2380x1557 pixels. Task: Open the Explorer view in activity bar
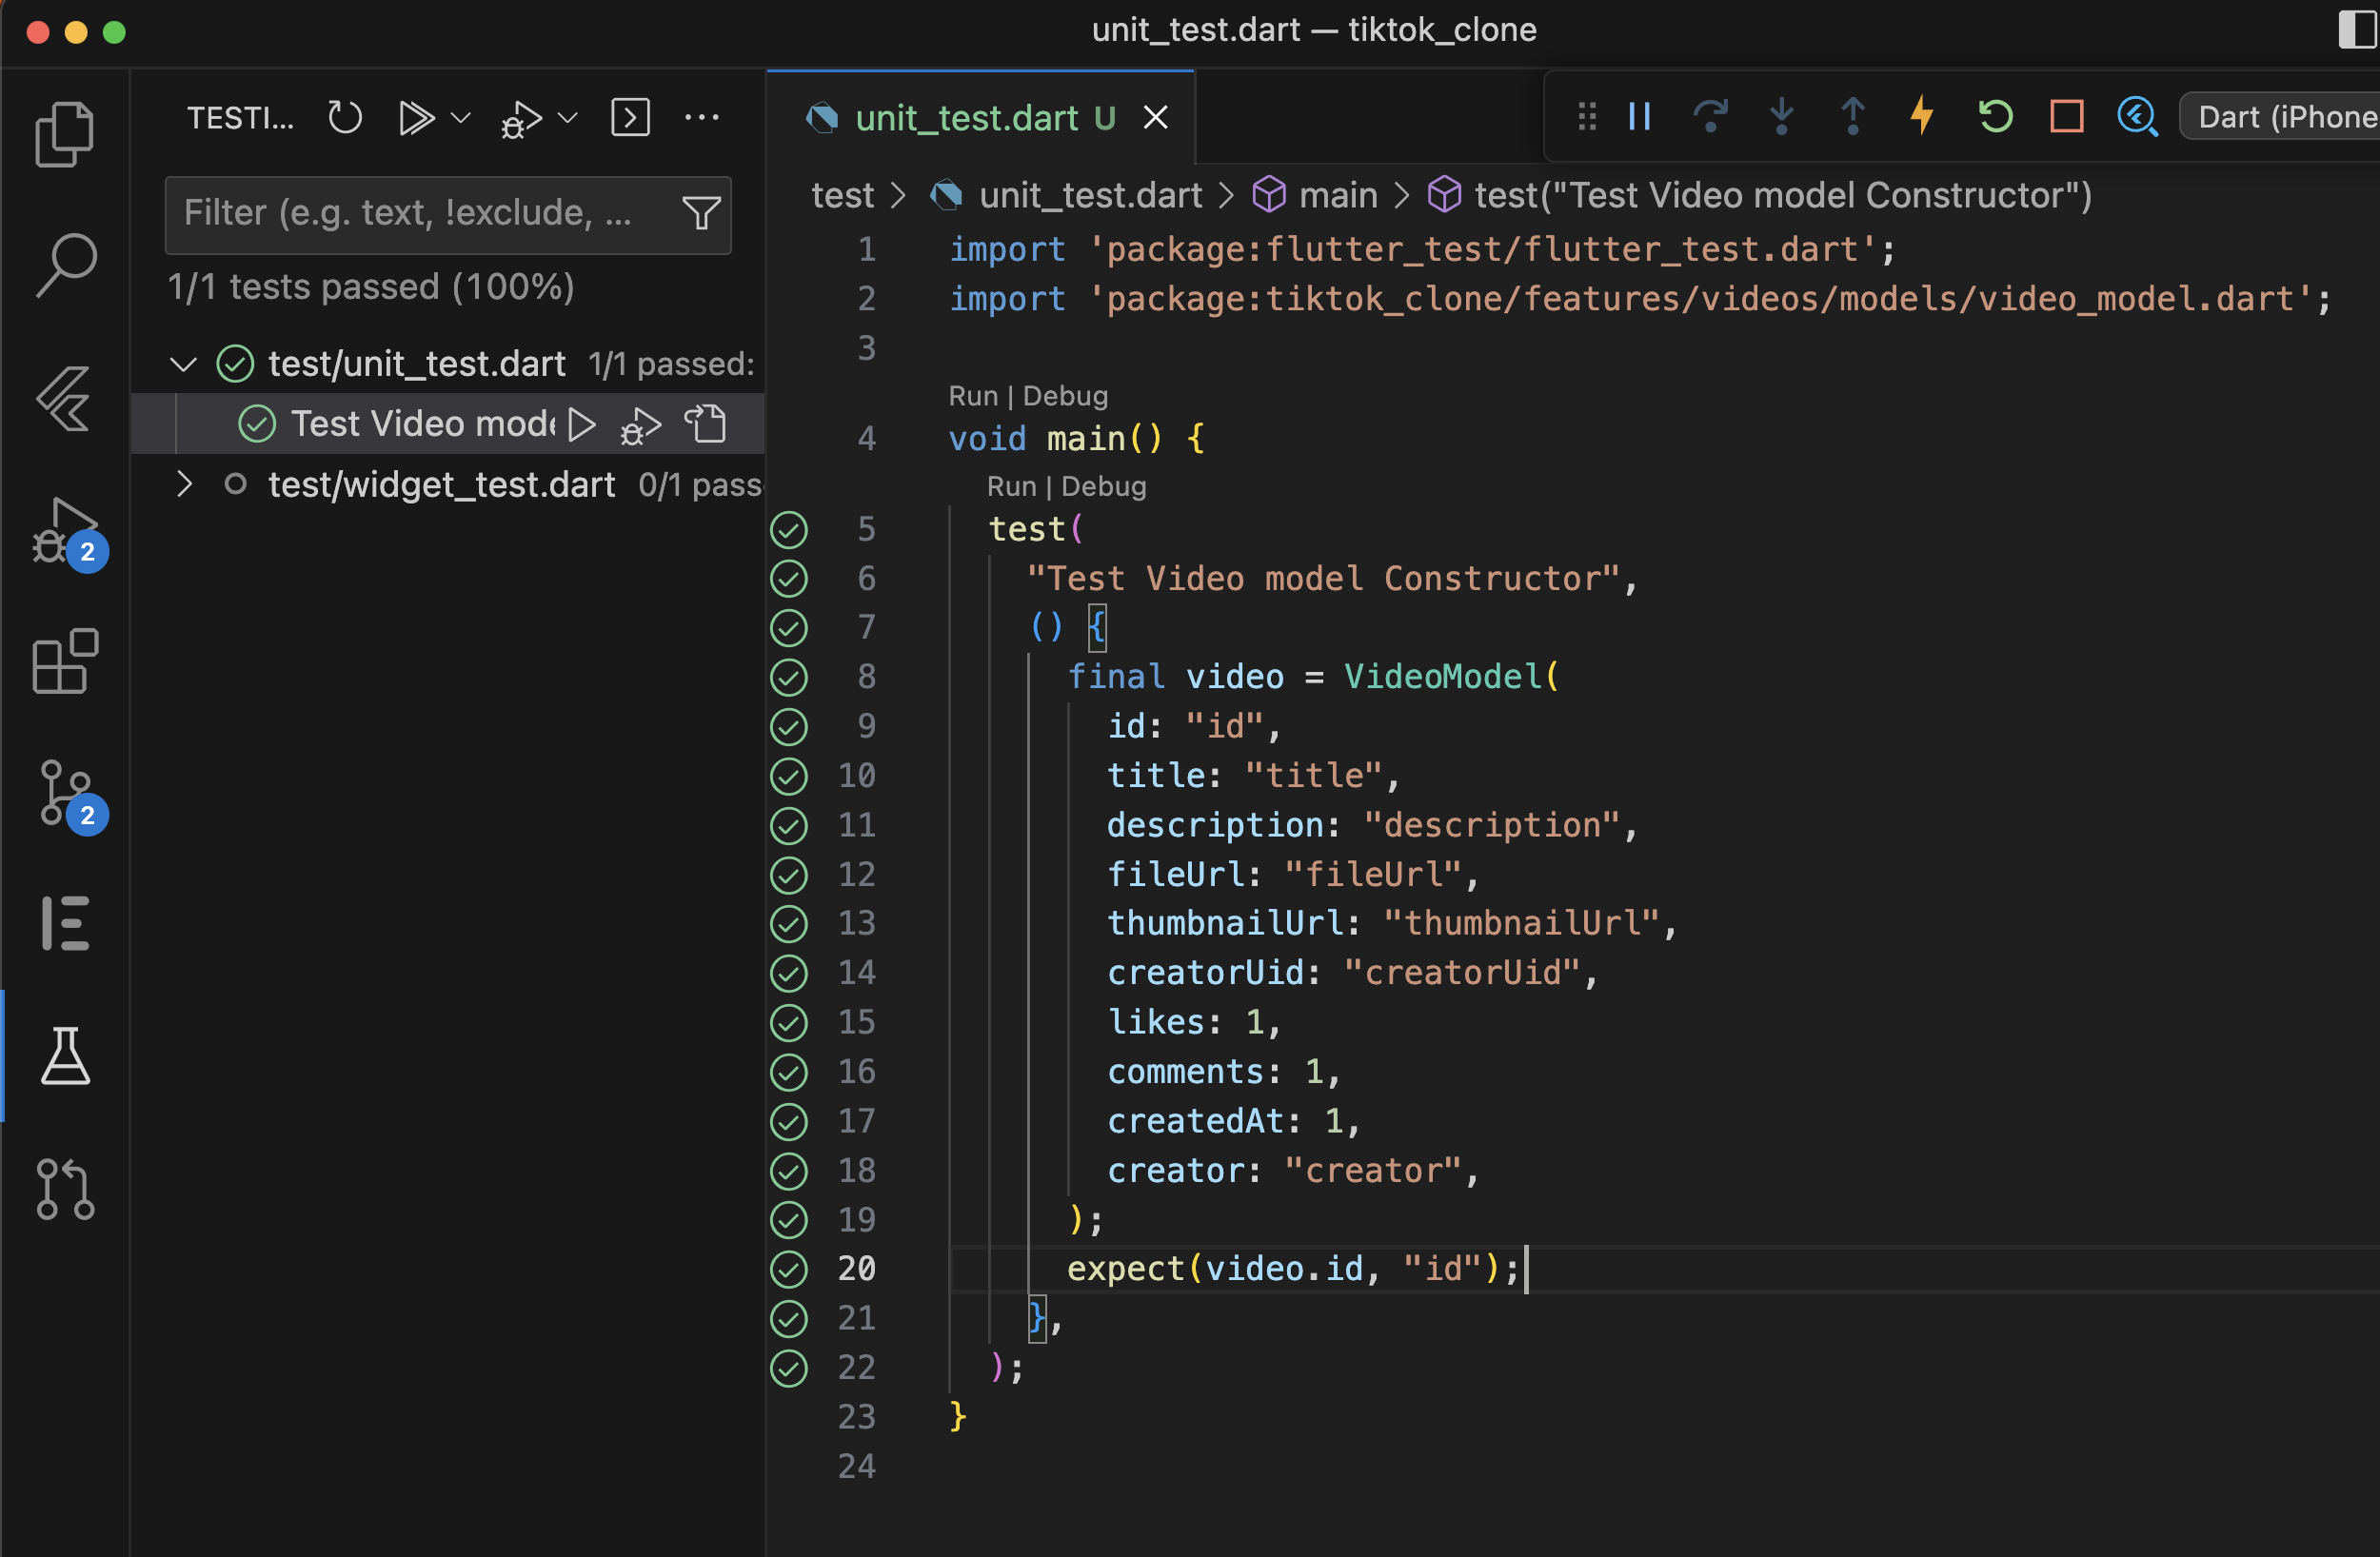coord(65,133)
